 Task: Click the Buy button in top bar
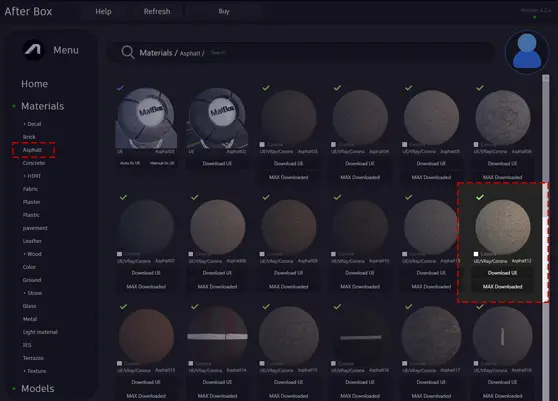click(x=224, y=11)
